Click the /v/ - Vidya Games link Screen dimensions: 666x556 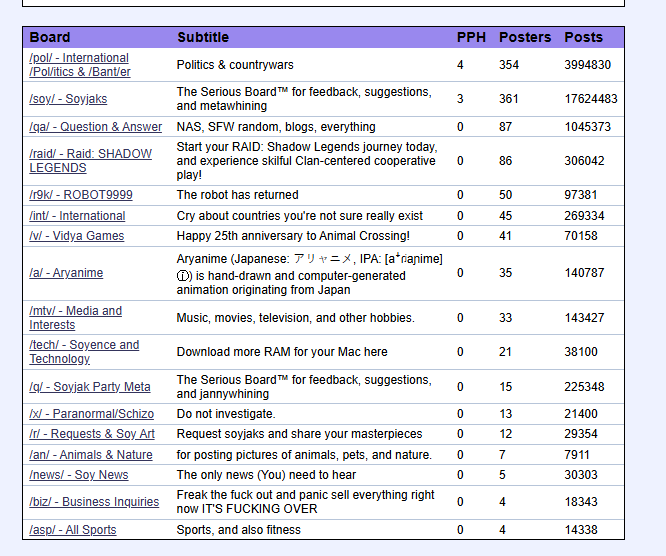coord(76,236)
